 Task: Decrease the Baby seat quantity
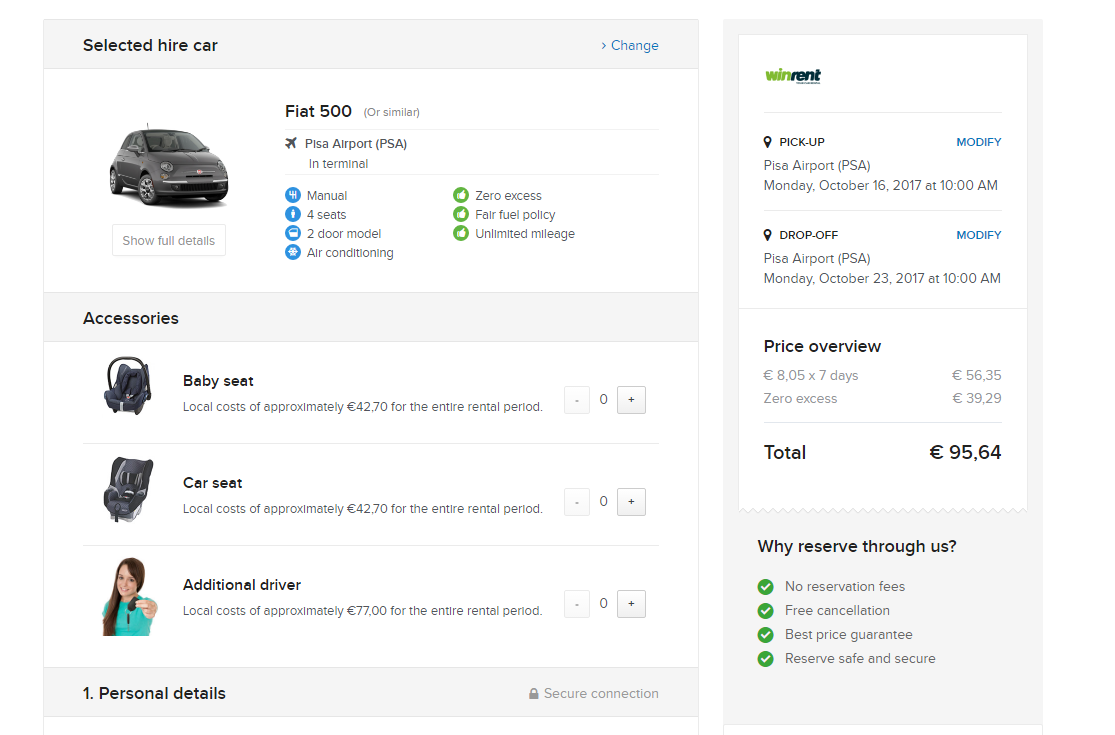tap(577, 400)
